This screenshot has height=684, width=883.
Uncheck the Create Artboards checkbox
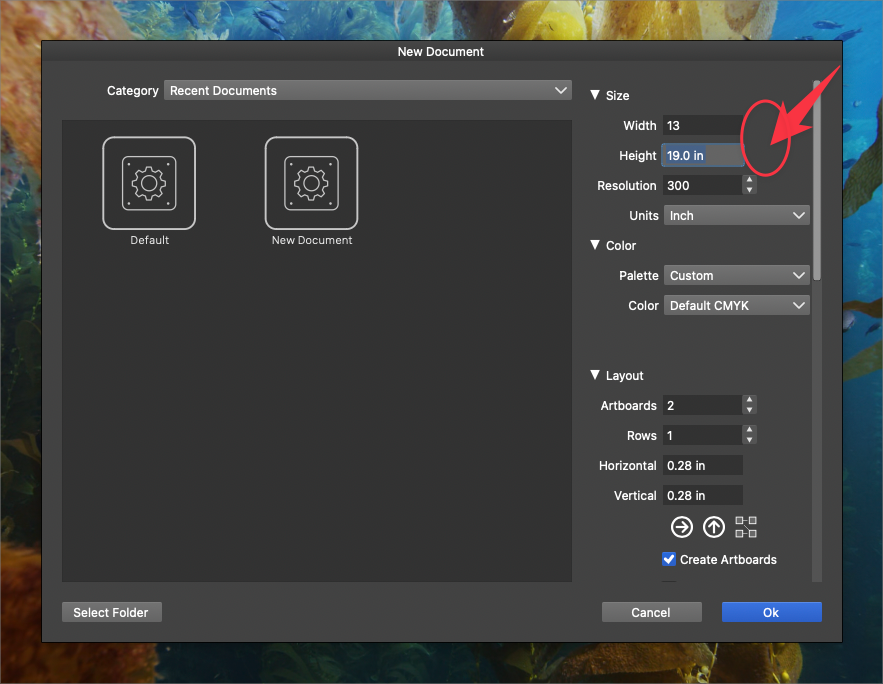(x=670, y=559)
